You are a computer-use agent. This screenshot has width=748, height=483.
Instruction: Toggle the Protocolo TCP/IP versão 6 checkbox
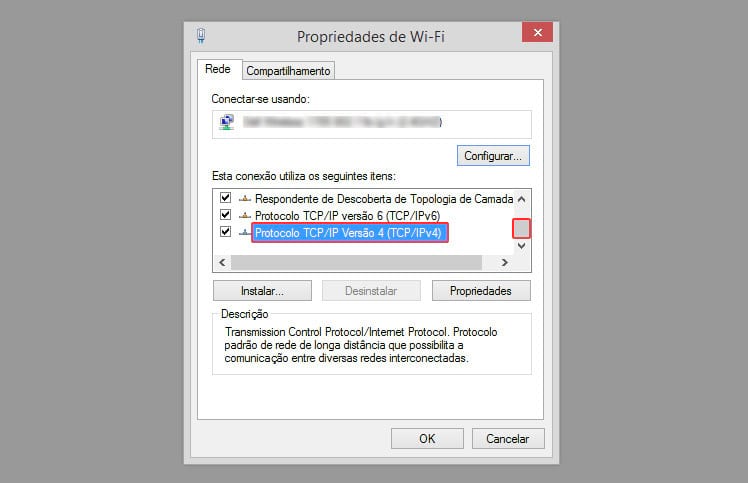click(225, 215)
